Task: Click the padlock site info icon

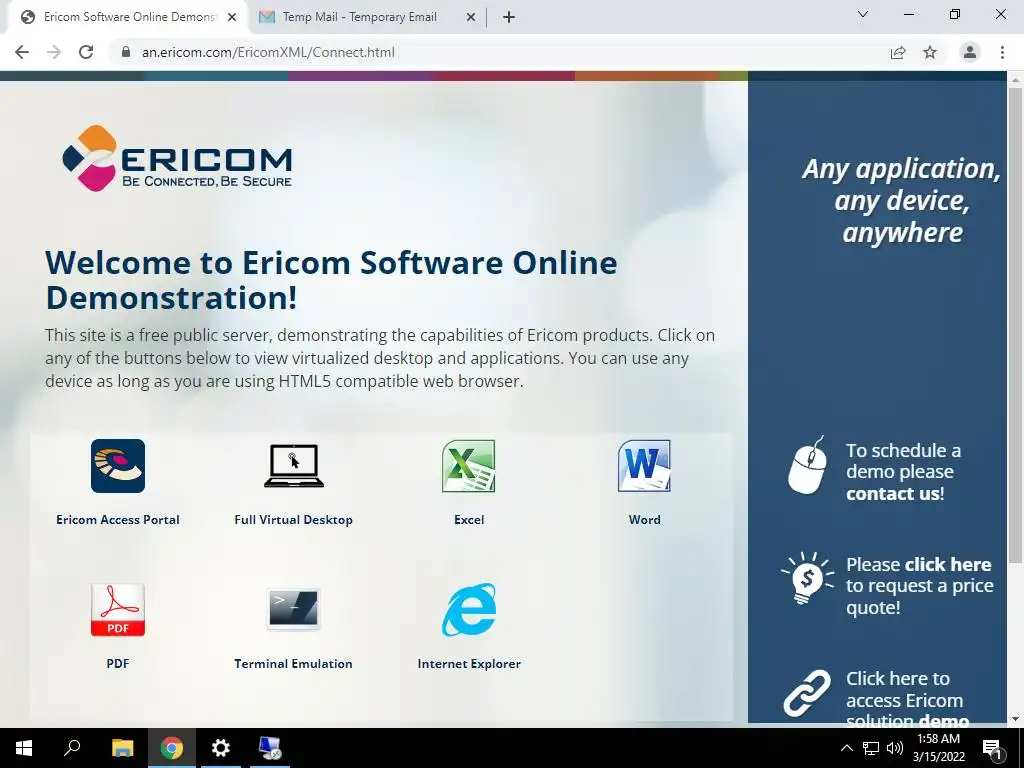Action: [127, 52]
